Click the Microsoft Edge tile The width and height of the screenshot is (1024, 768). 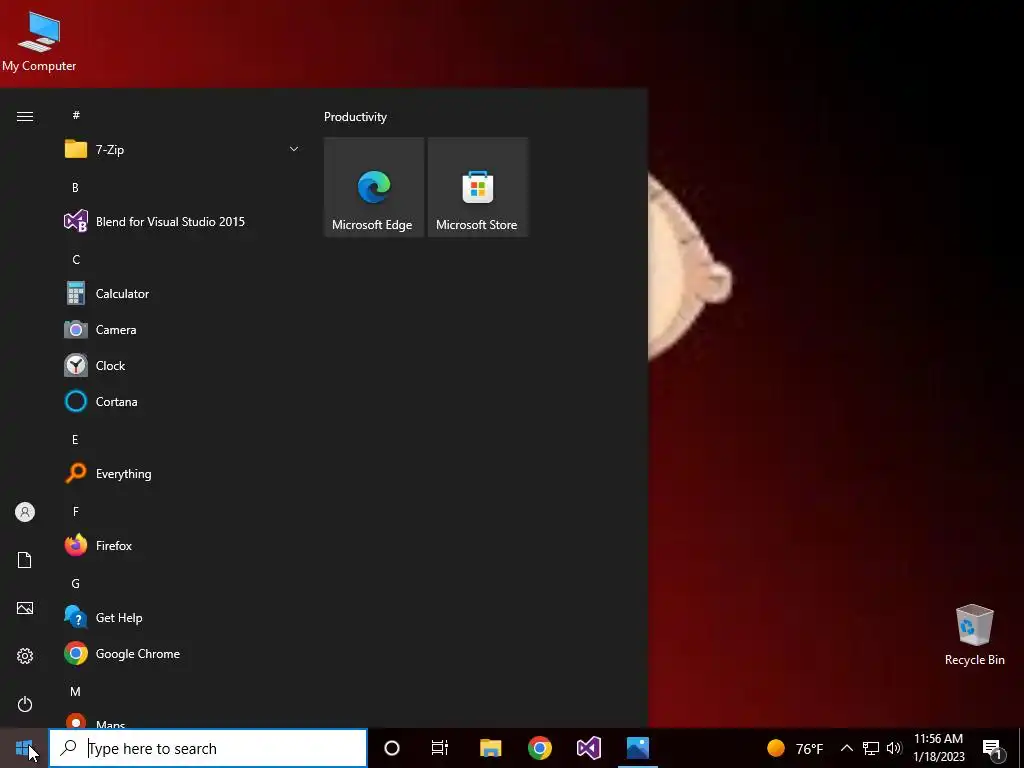tap(374, 187)
